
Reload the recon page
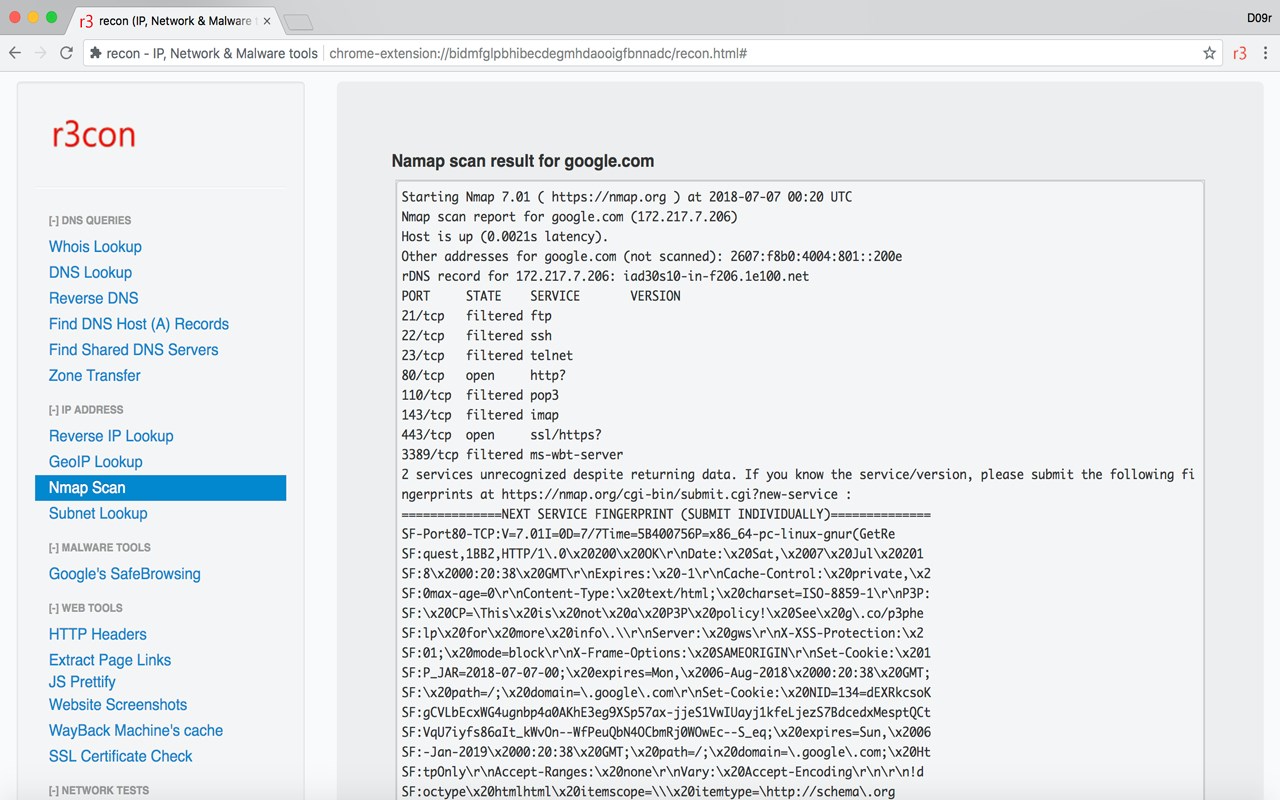[x=66, y=53]
